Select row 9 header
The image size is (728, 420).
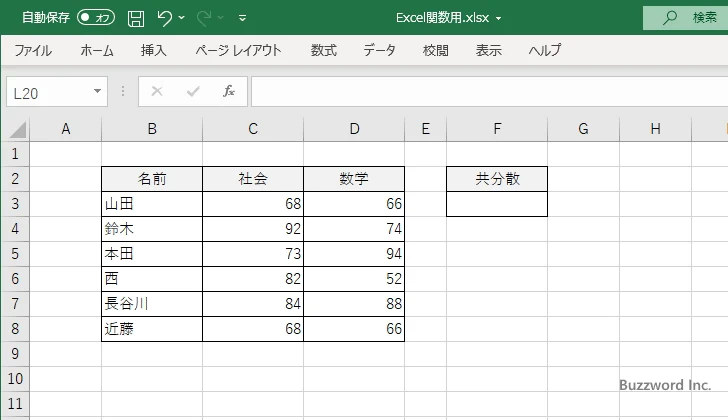click(15, 354)
